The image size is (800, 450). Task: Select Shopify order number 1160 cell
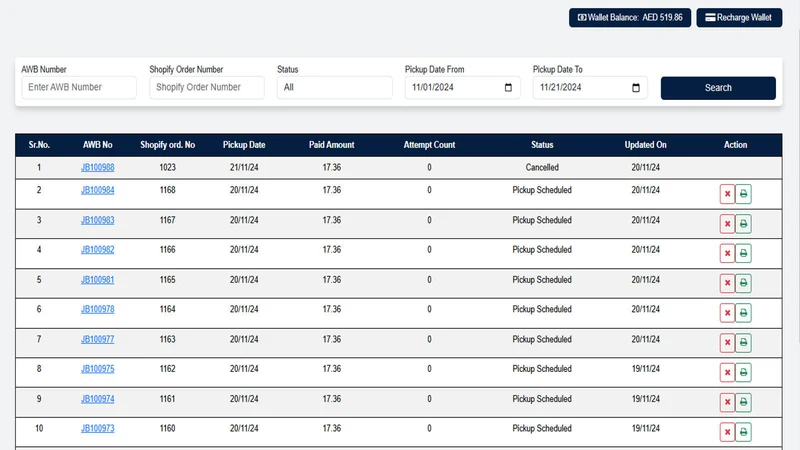(167, 429)
